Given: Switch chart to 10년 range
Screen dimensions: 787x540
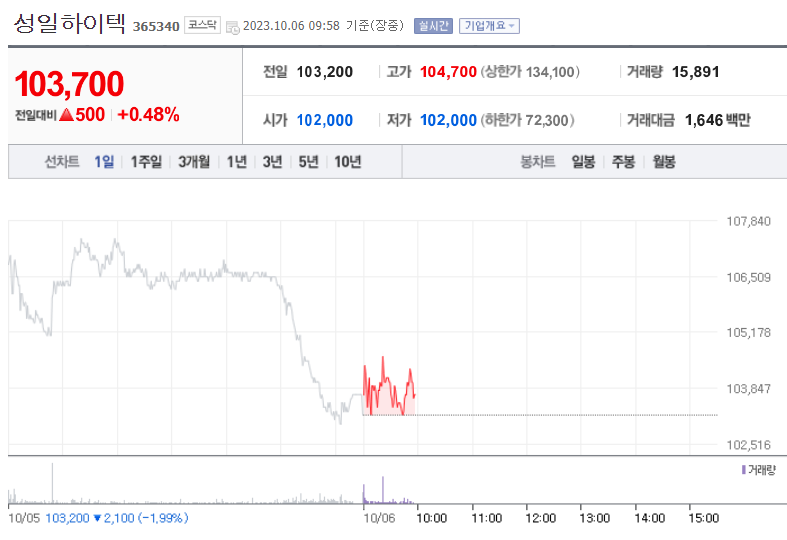Looking at the screenshot, I should pos(348,162).
